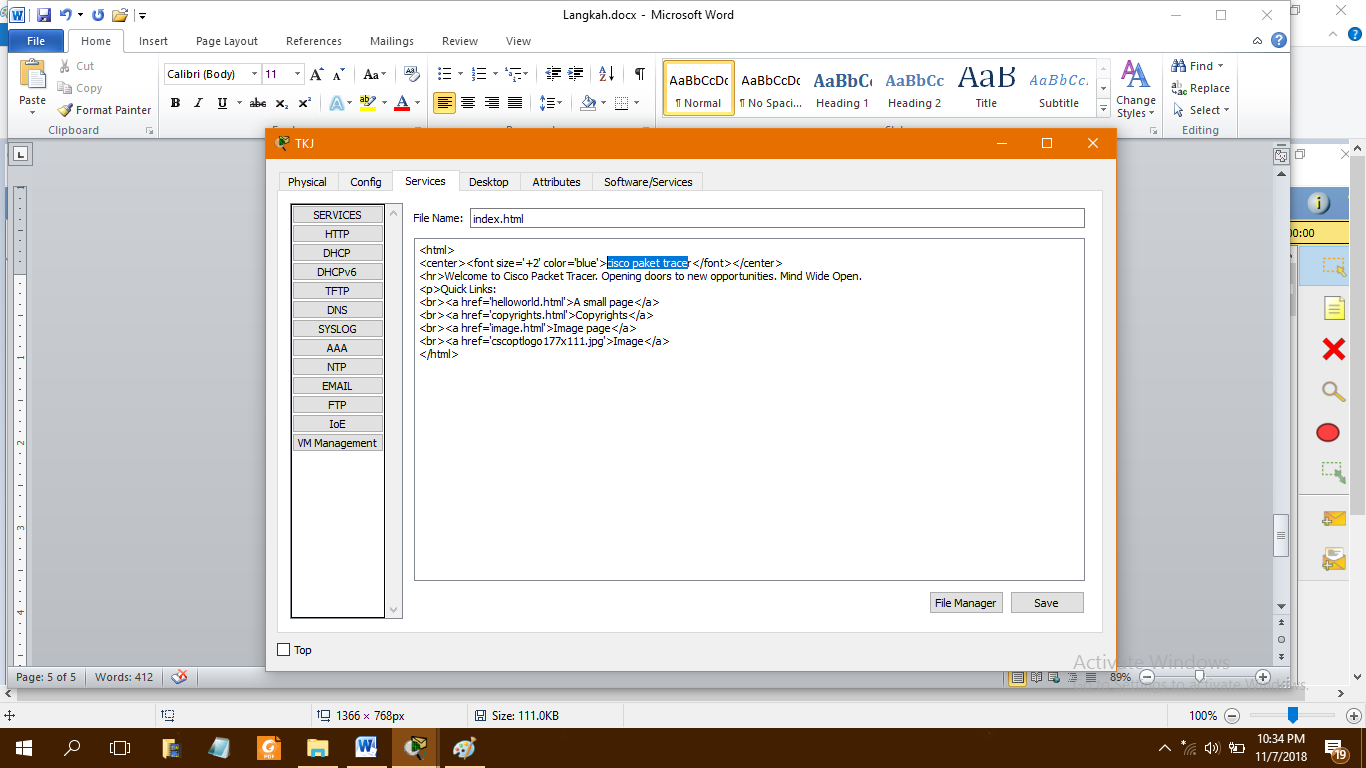Open the Change Styles dropdown
The height and width of the screenshot is (768, 1366).
(1135, 89)
